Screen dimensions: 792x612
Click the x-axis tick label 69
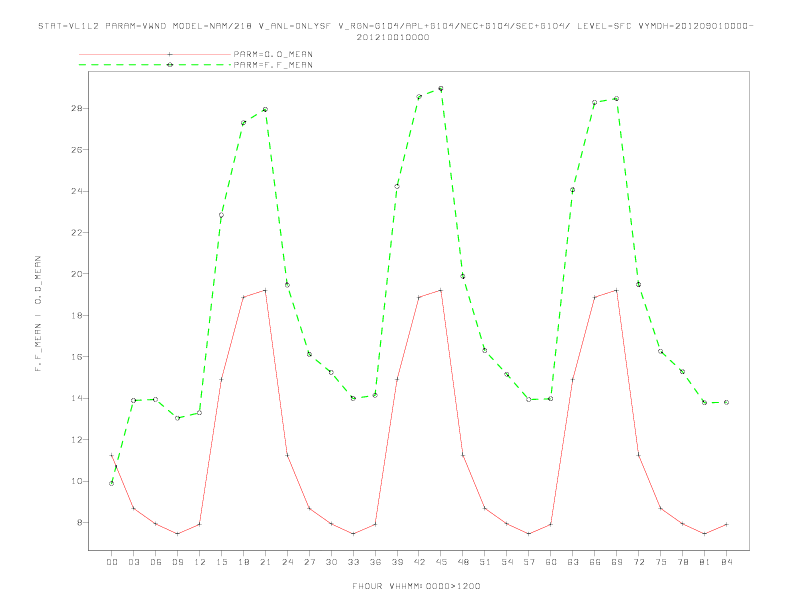[616, 562]
